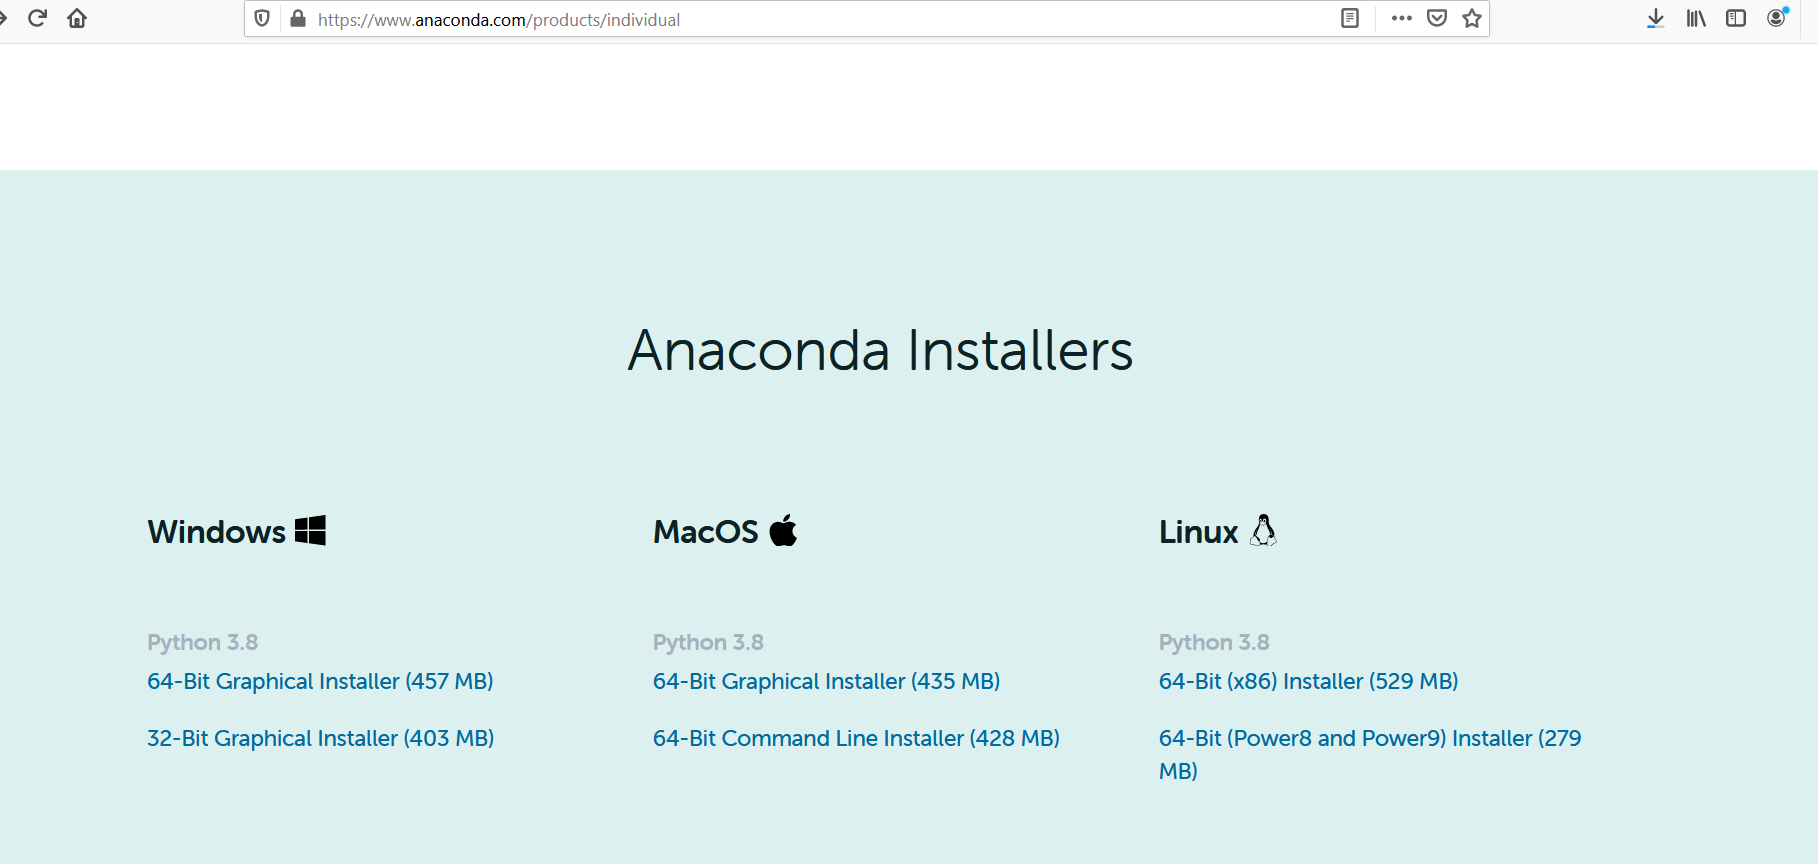Download Windows 64-Bit Graphical Installer (457 MB)
The height and width of the screenshot is (864, 1818).
point(320,681)
